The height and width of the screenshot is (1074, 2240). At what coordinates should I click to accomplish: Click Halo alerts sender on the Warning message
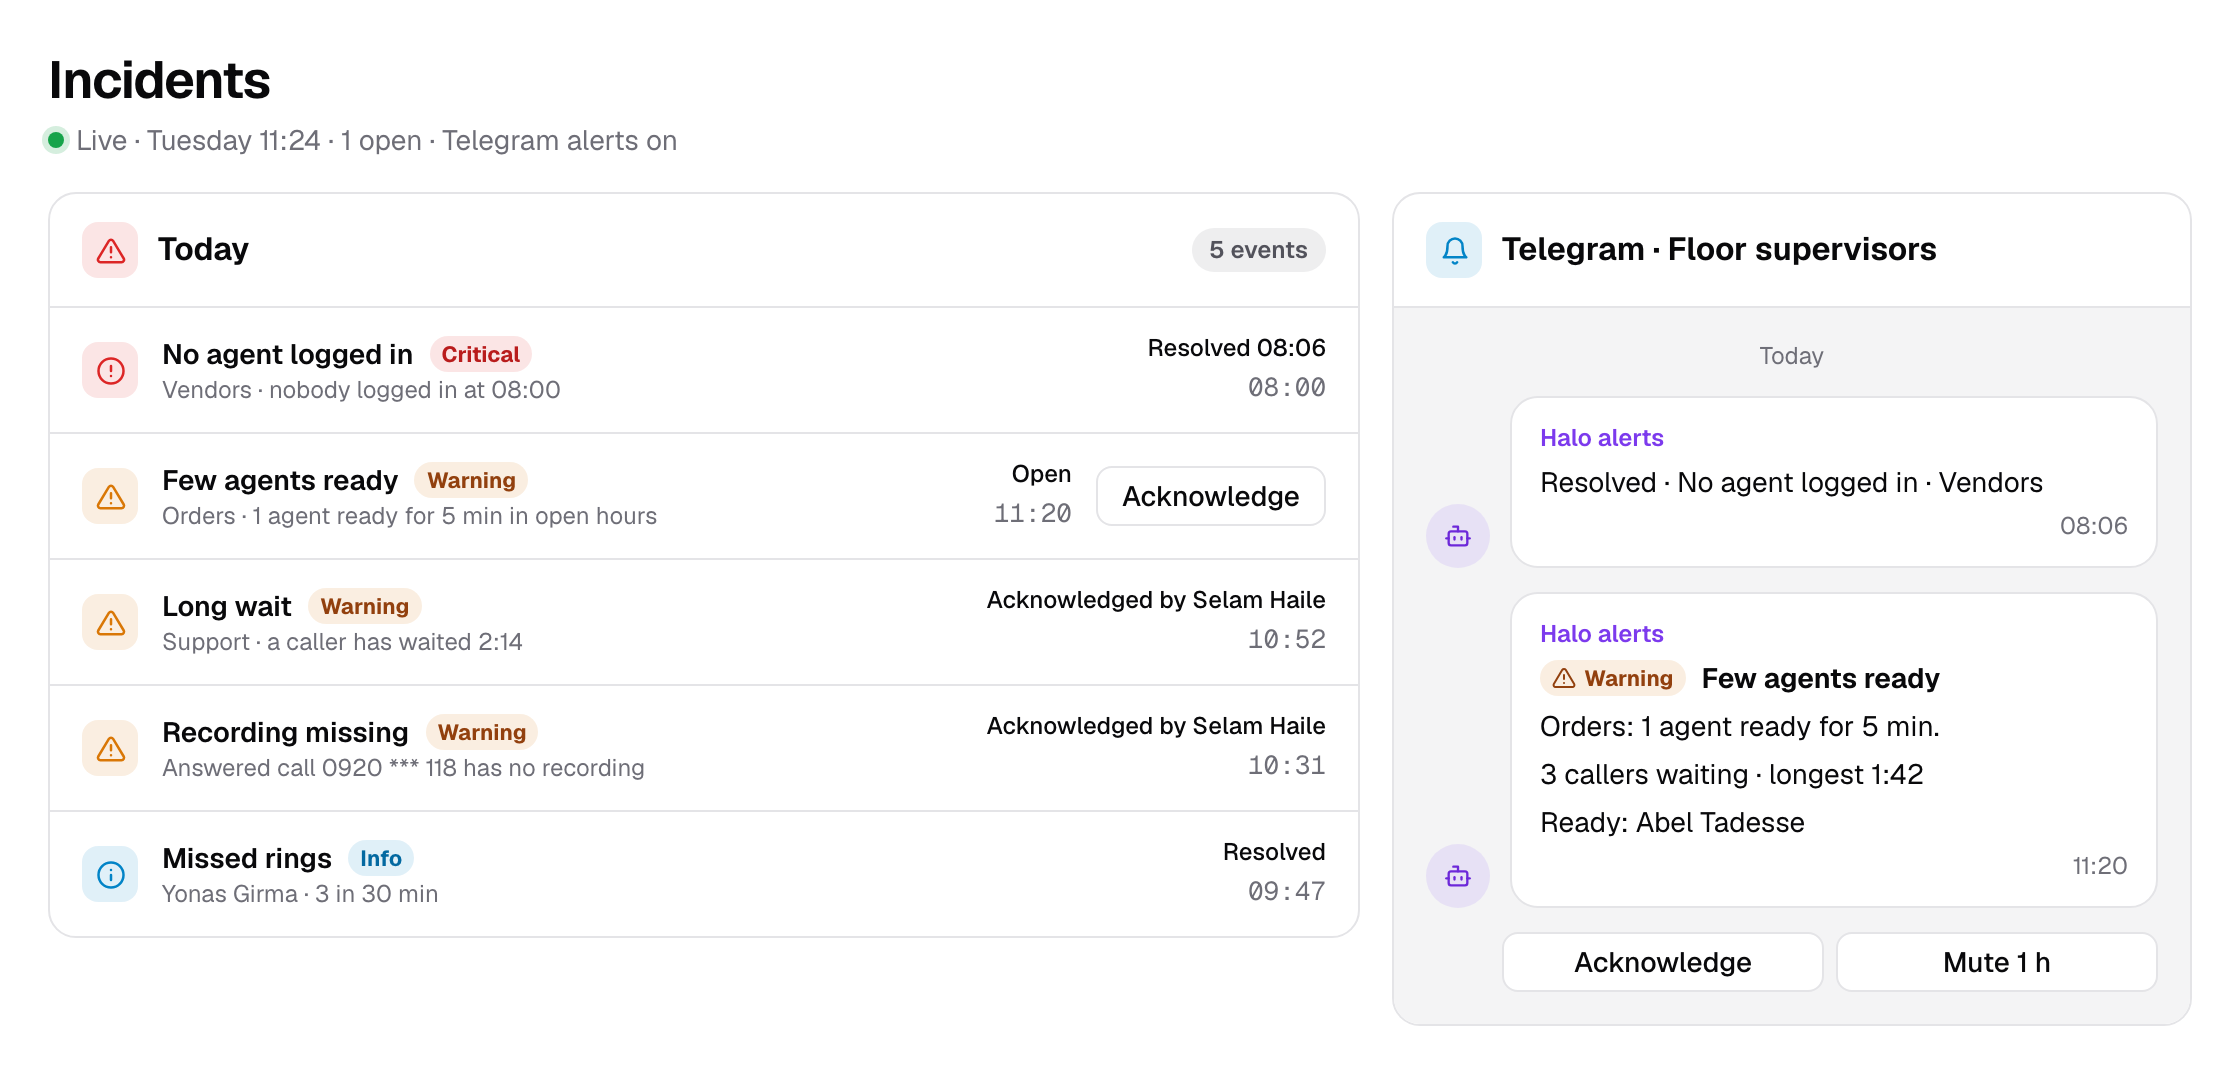[x=1601, y=634]
